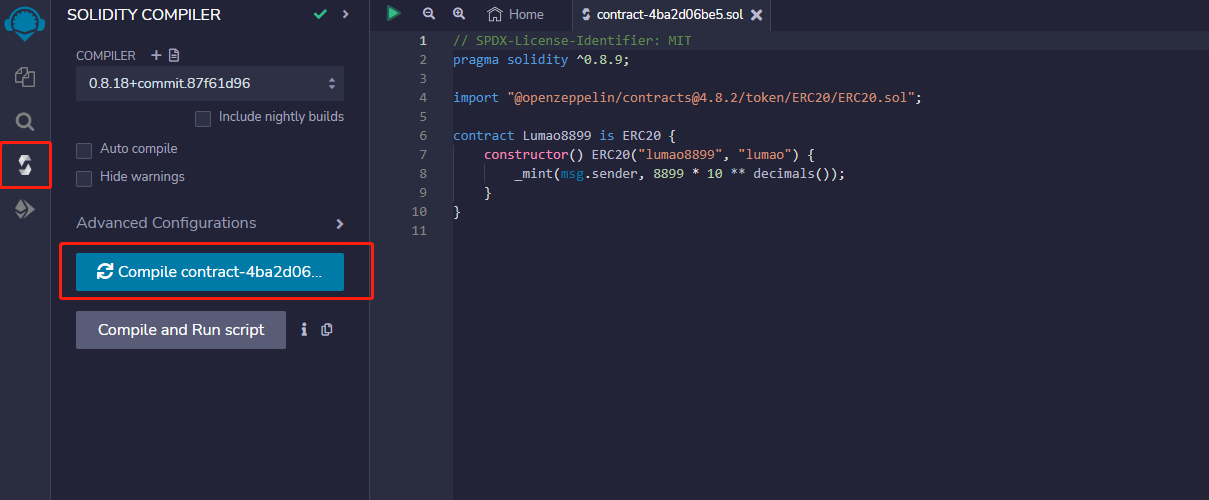Open compiler version 0.8.18 dropdown
Screen dimensions: 1209x500
point(210,84)
